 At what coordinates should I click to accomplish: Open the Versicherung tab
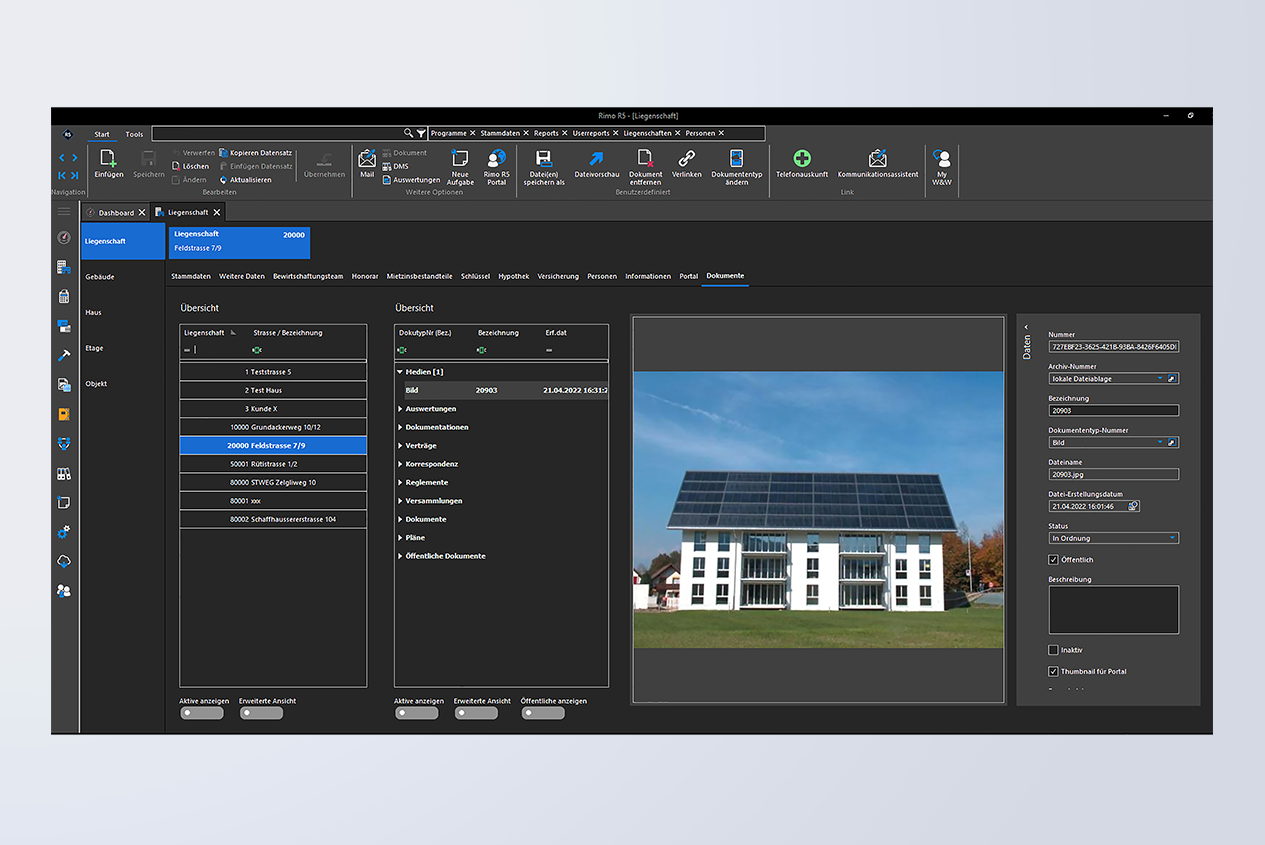coord(558,276)
